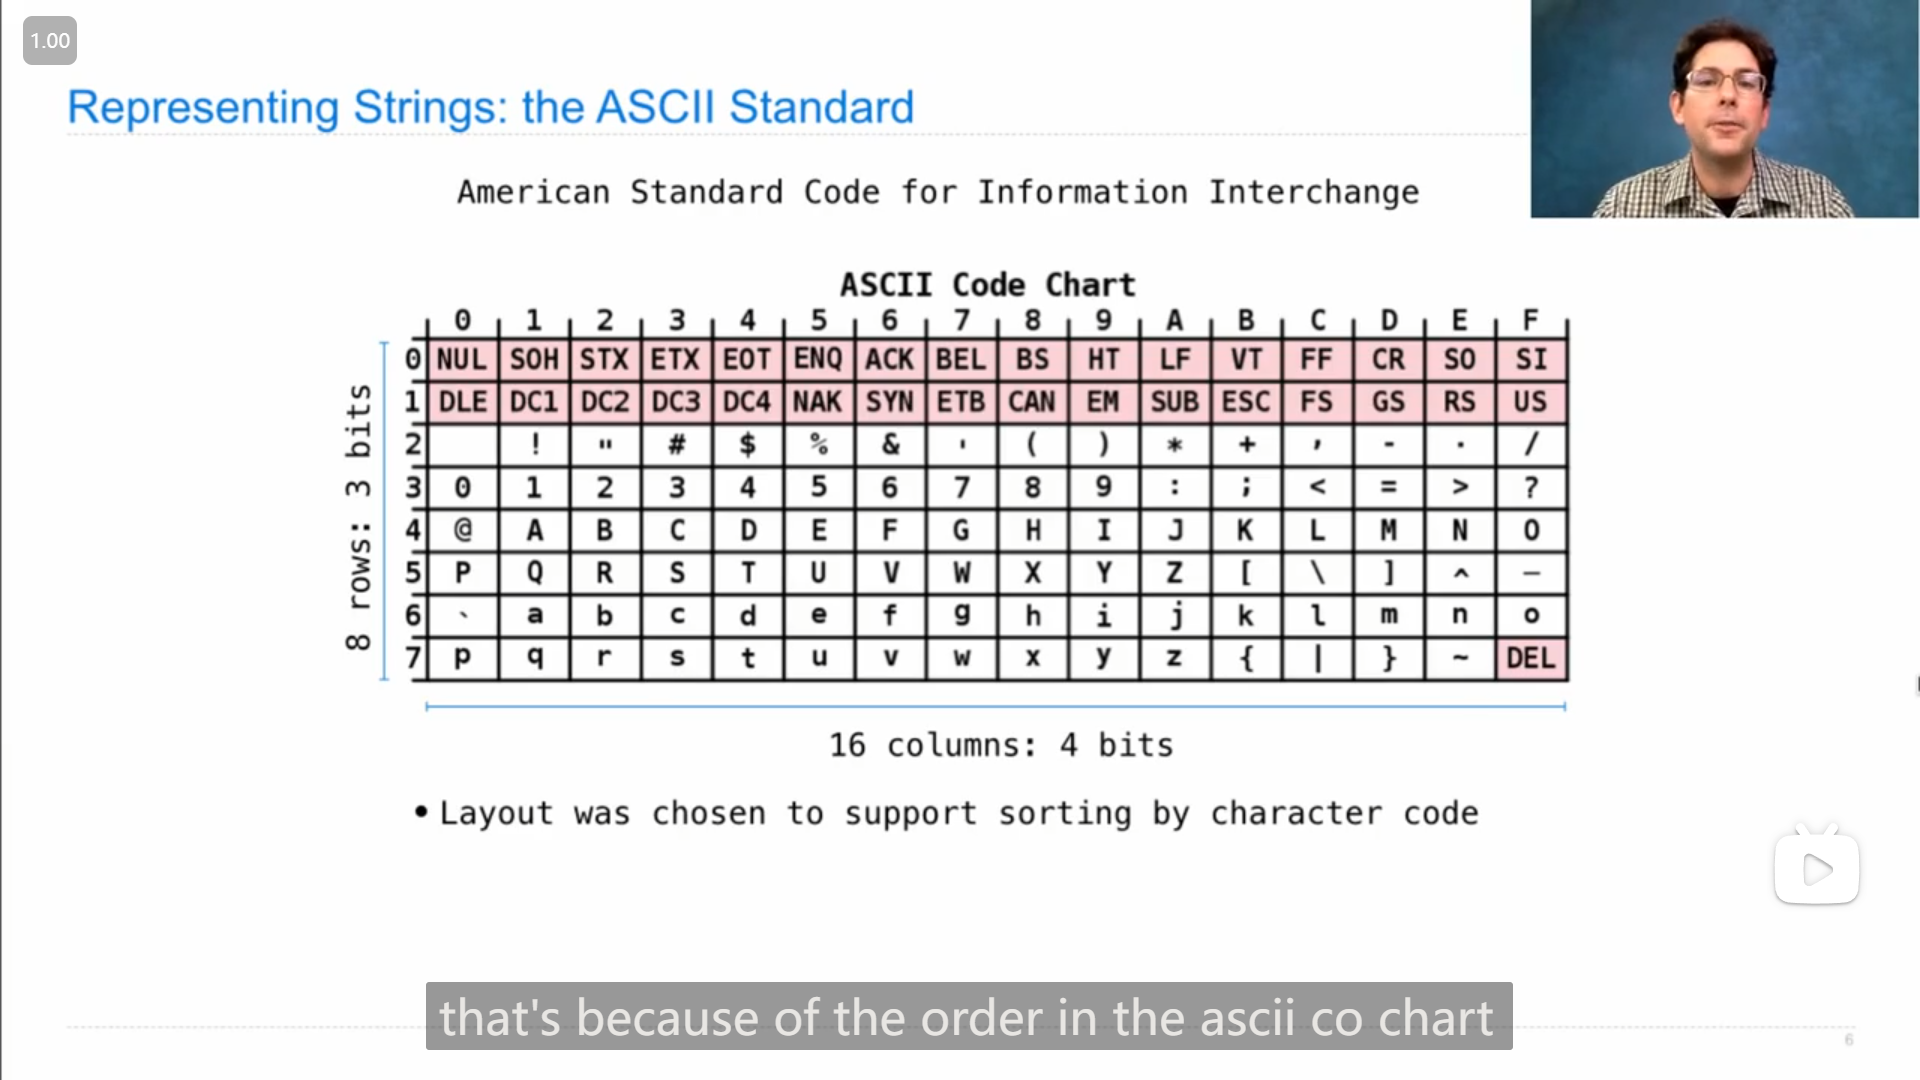
Task: Click the @ symbol cell in row 4
Action: (x=462, y=530)
